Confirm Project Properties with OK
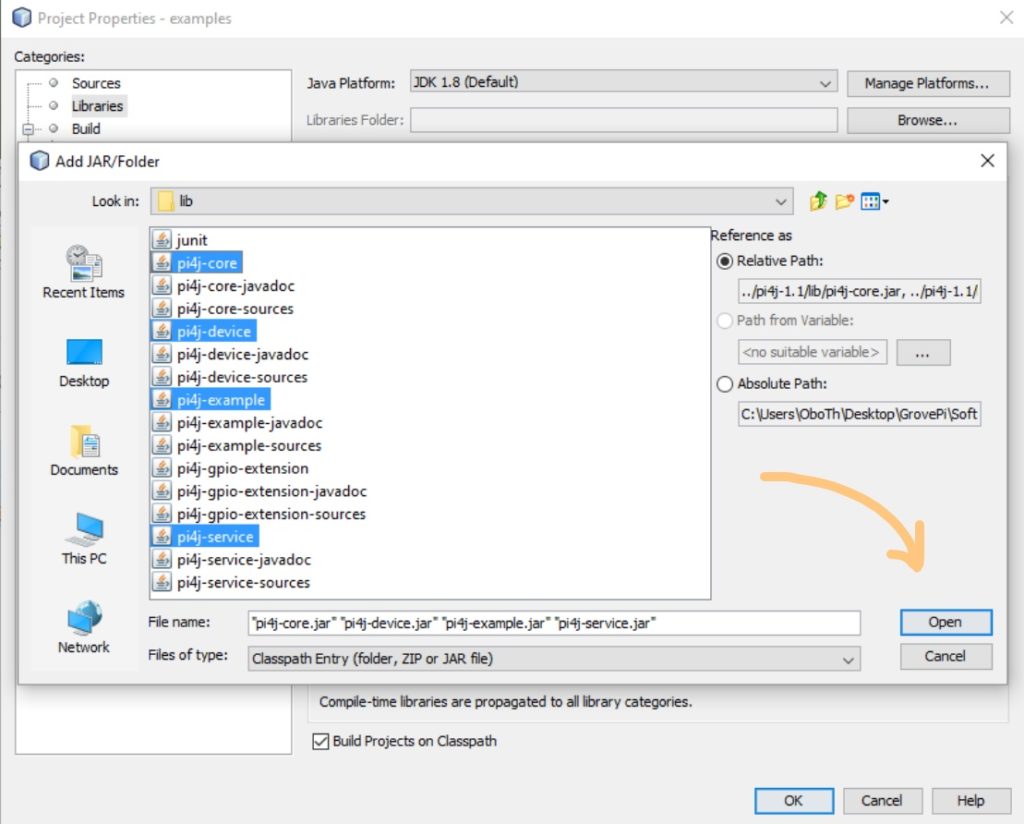The height and width of the screenshot is (824, 1024). (x=793, y=800)
